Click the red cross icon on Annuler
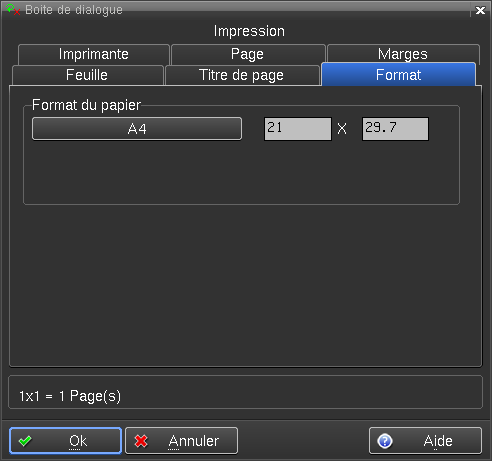 pyautogui.click(x=141, y=441)
